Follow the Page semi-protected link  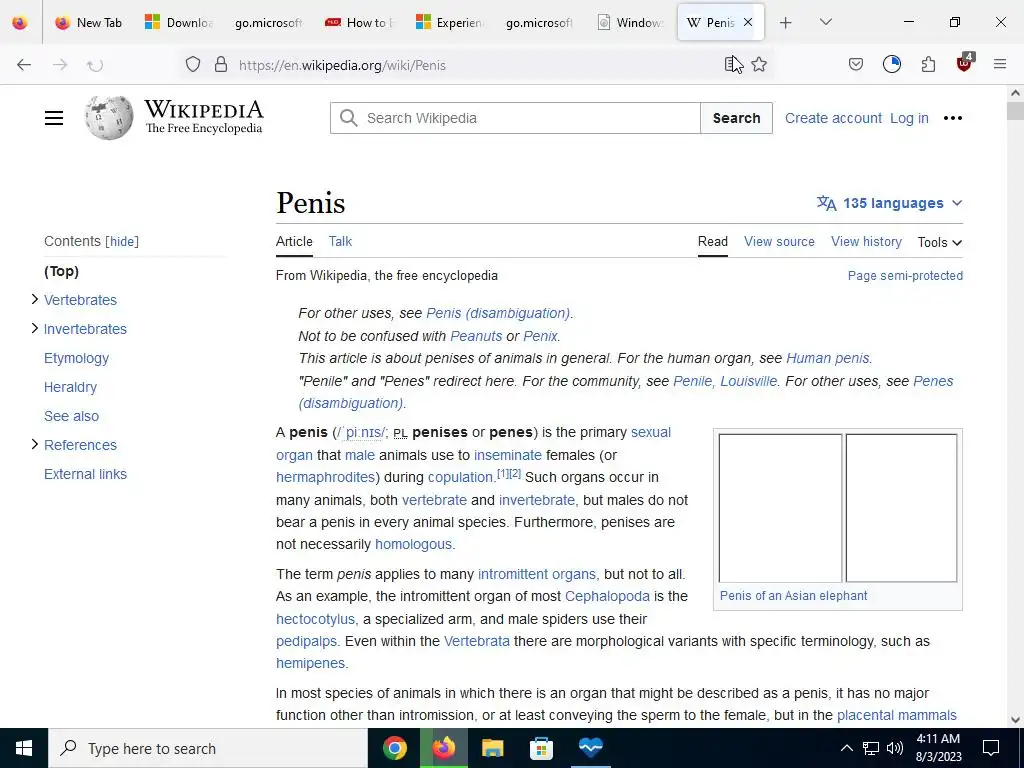(x=905, y=276)
